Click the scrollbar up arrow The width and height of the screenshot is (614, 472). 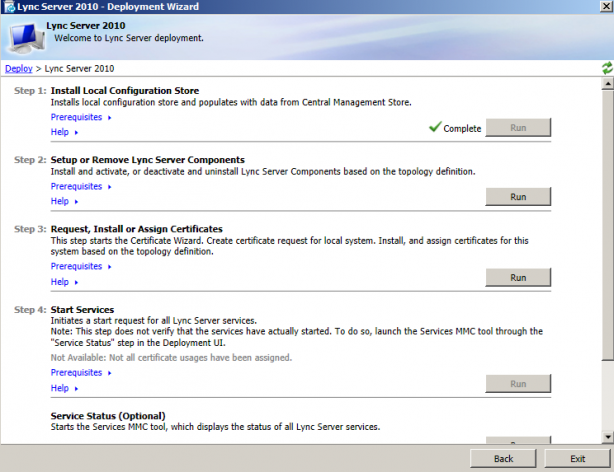pos(607,83)
